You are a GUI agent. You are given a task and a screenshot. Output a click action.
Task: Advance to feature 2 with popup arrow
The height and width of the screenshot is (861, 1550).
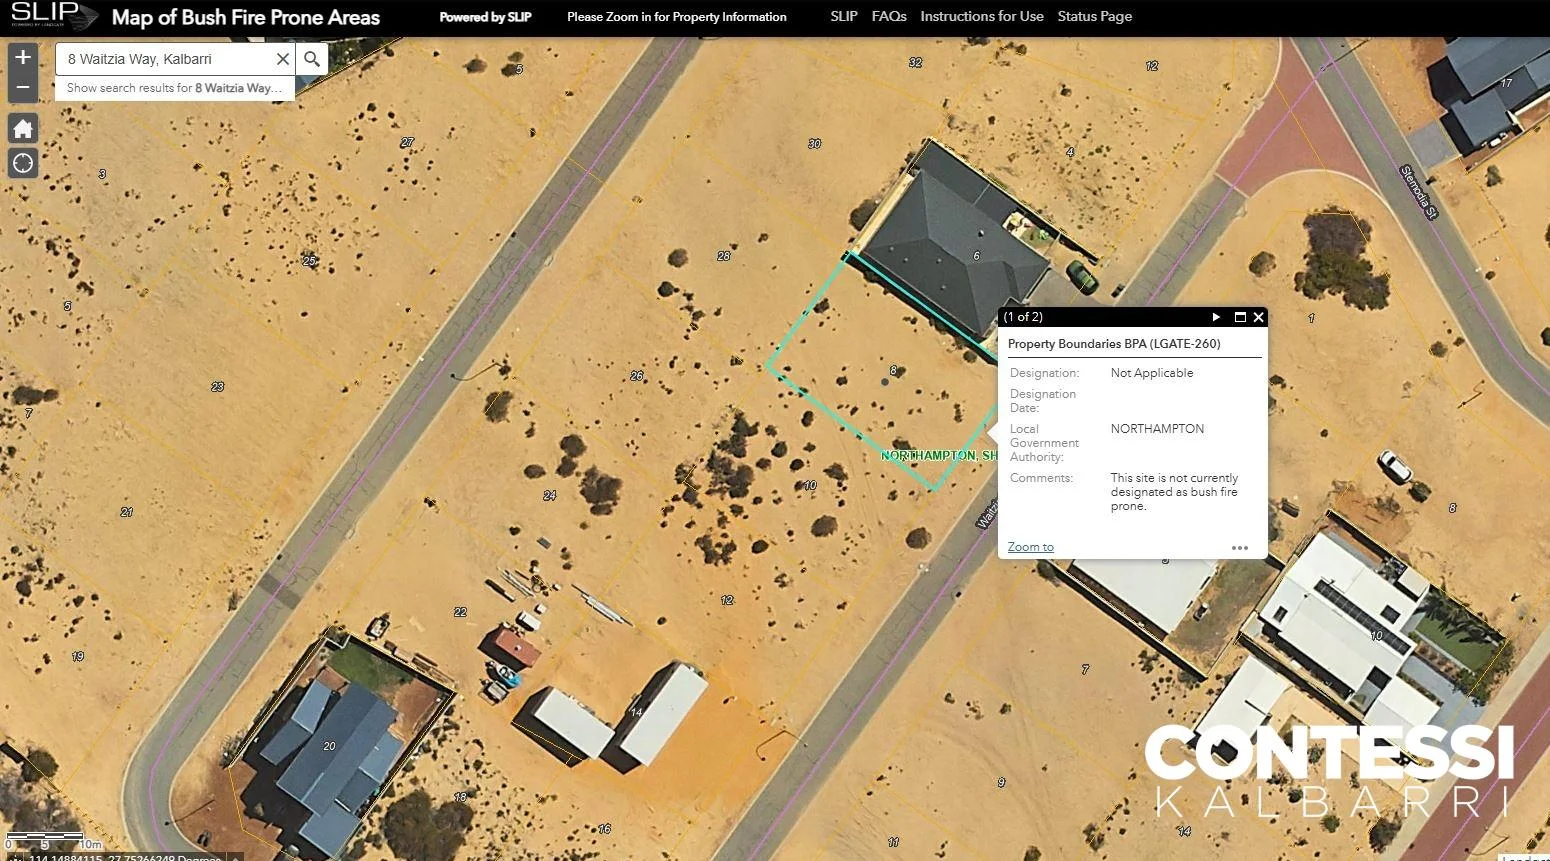[1216, 317]
